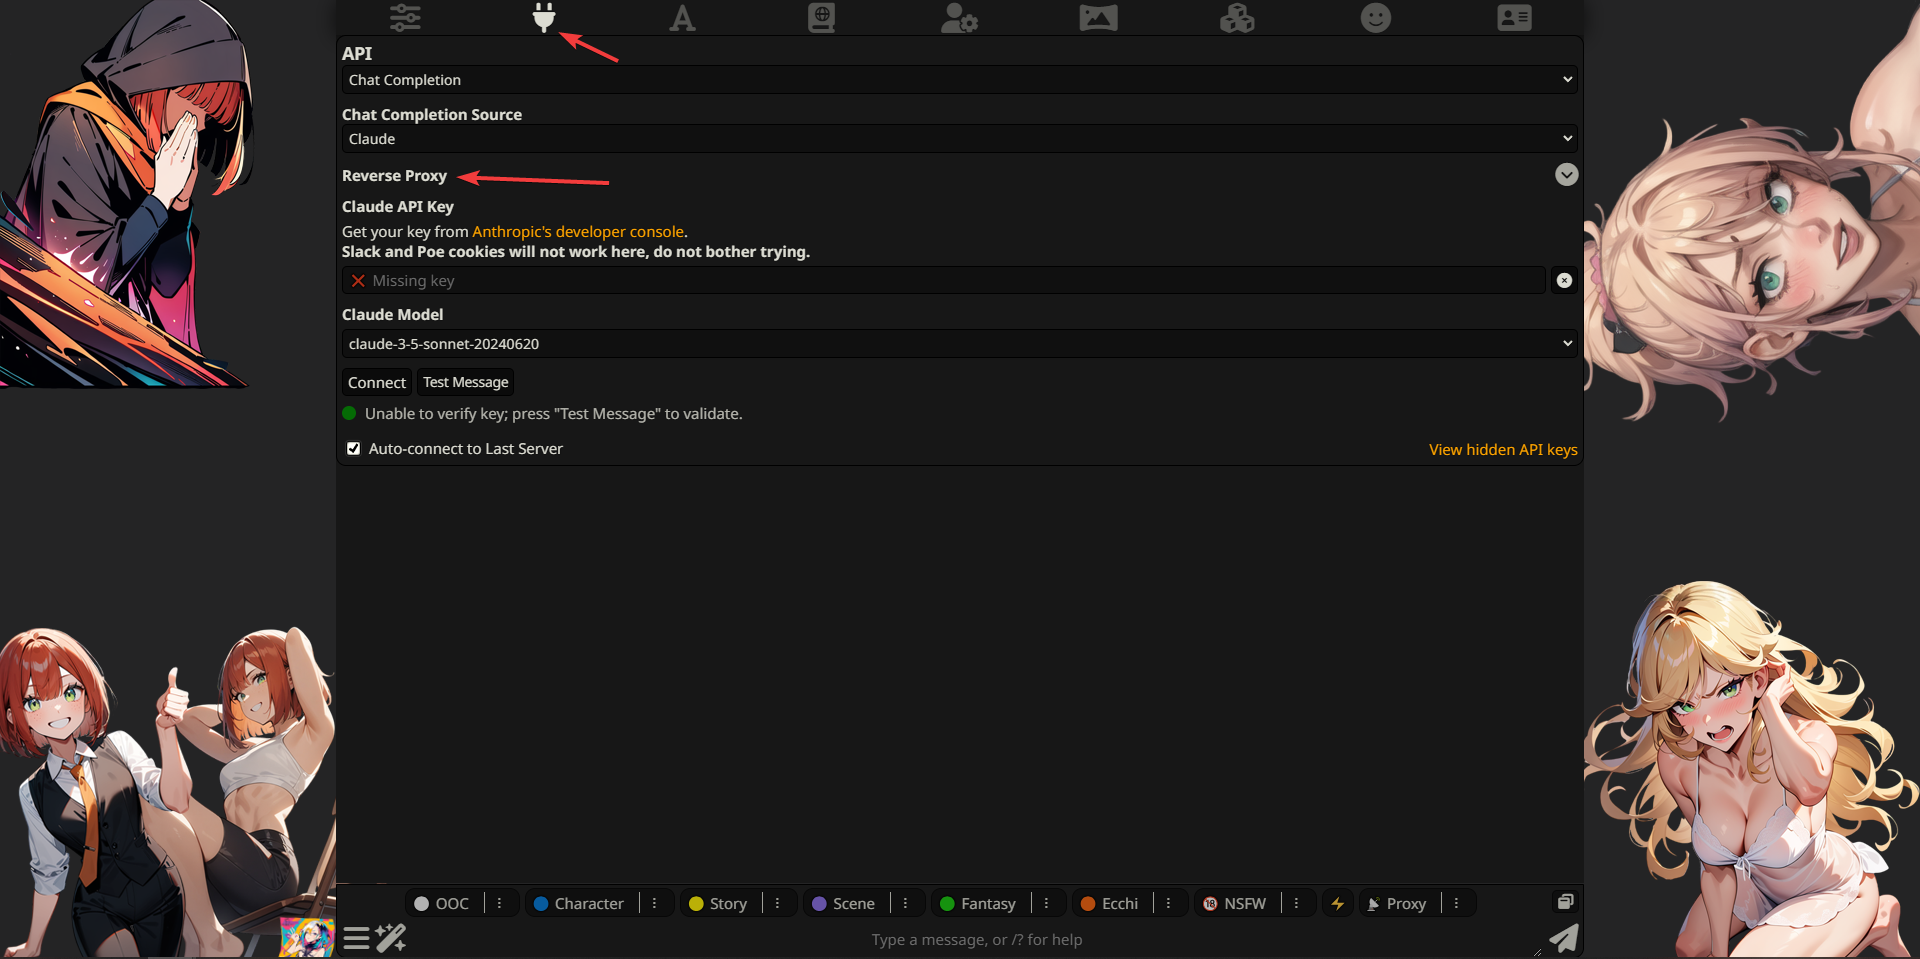Image resolution: width=1920 pixels, height=959 pixels.
Task: Open the options dots beside Fantasy
Action: [1046, 903]
